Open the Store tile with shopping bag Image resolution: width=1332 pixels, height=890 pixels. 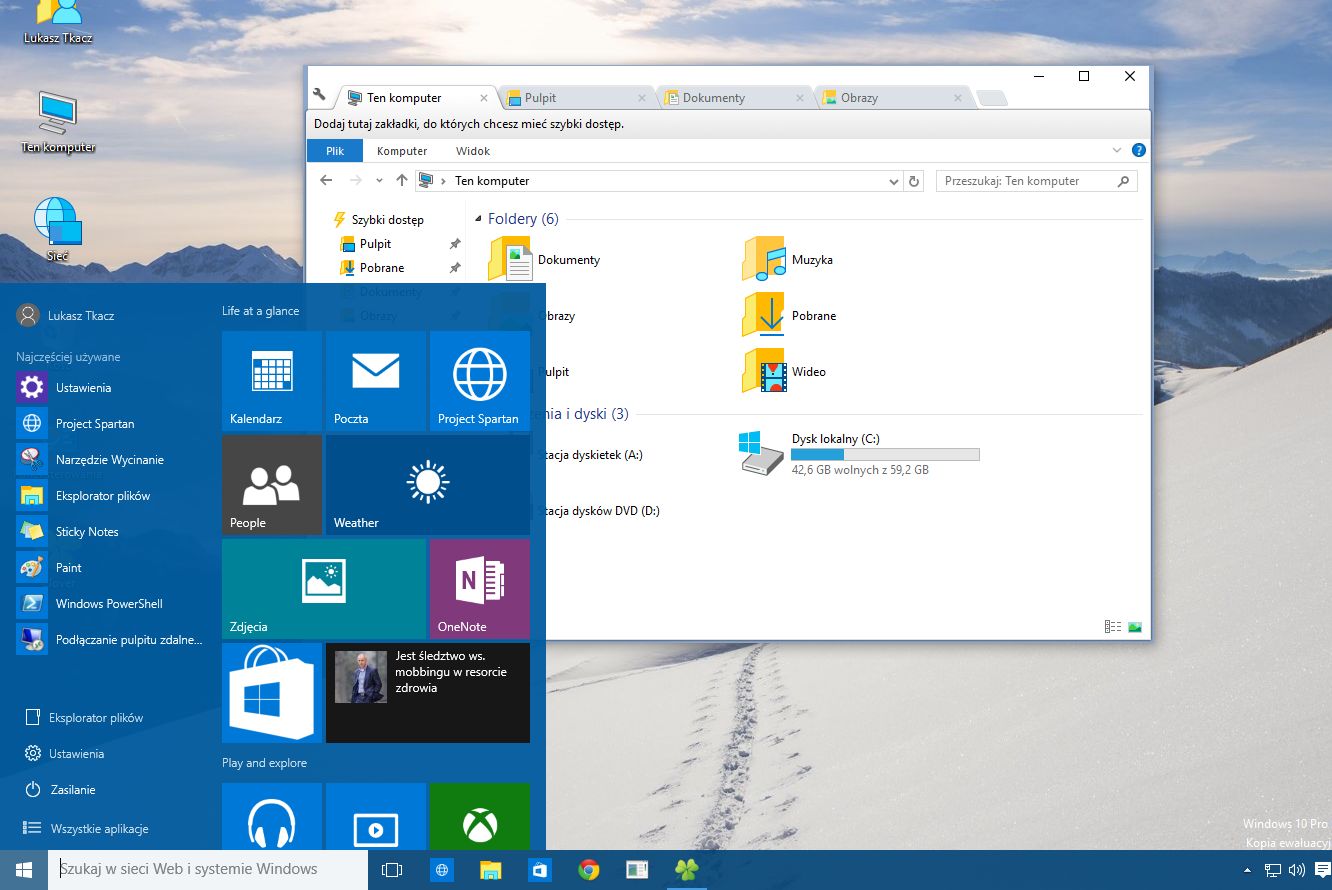pyautogui.click(x=272, y=692)
